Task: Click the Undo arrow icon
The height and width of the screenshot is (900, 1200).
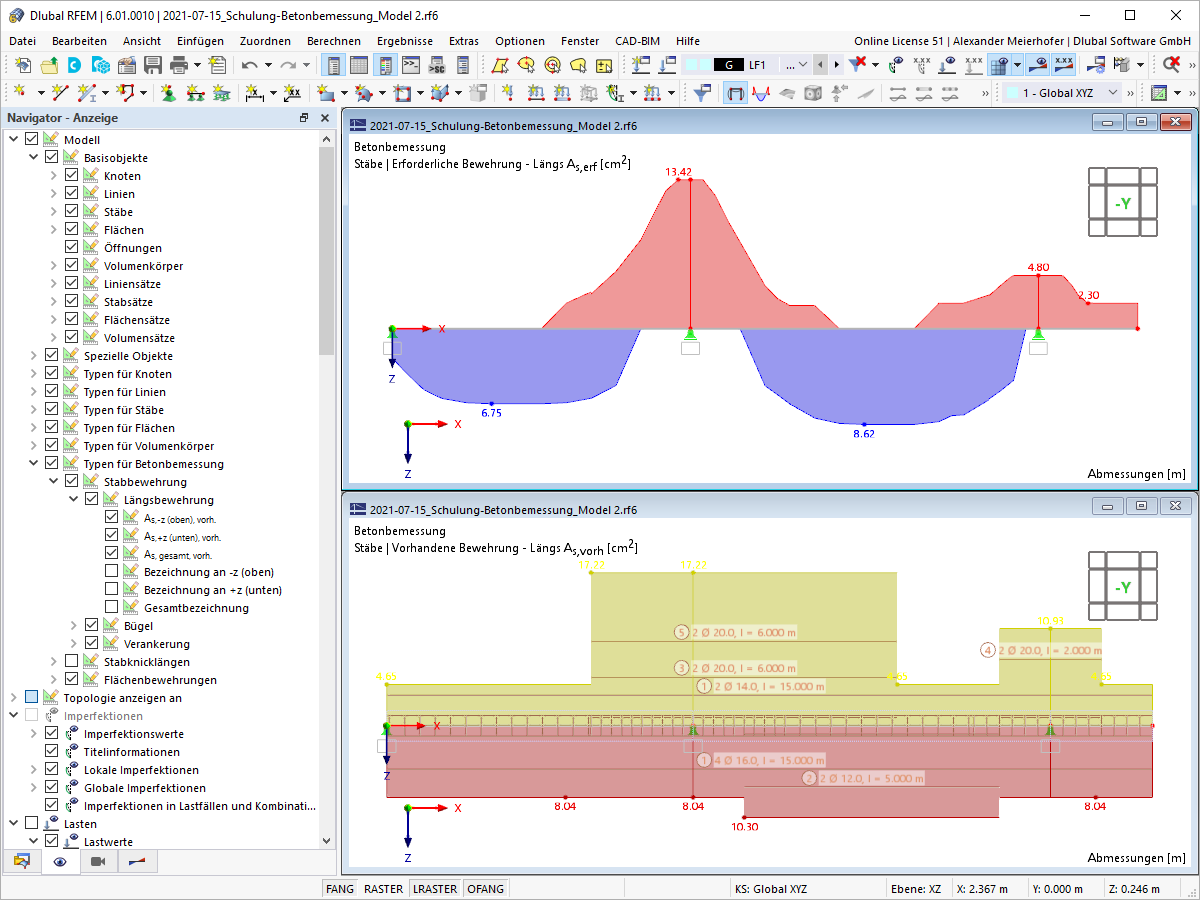Action: coord(249,65)
